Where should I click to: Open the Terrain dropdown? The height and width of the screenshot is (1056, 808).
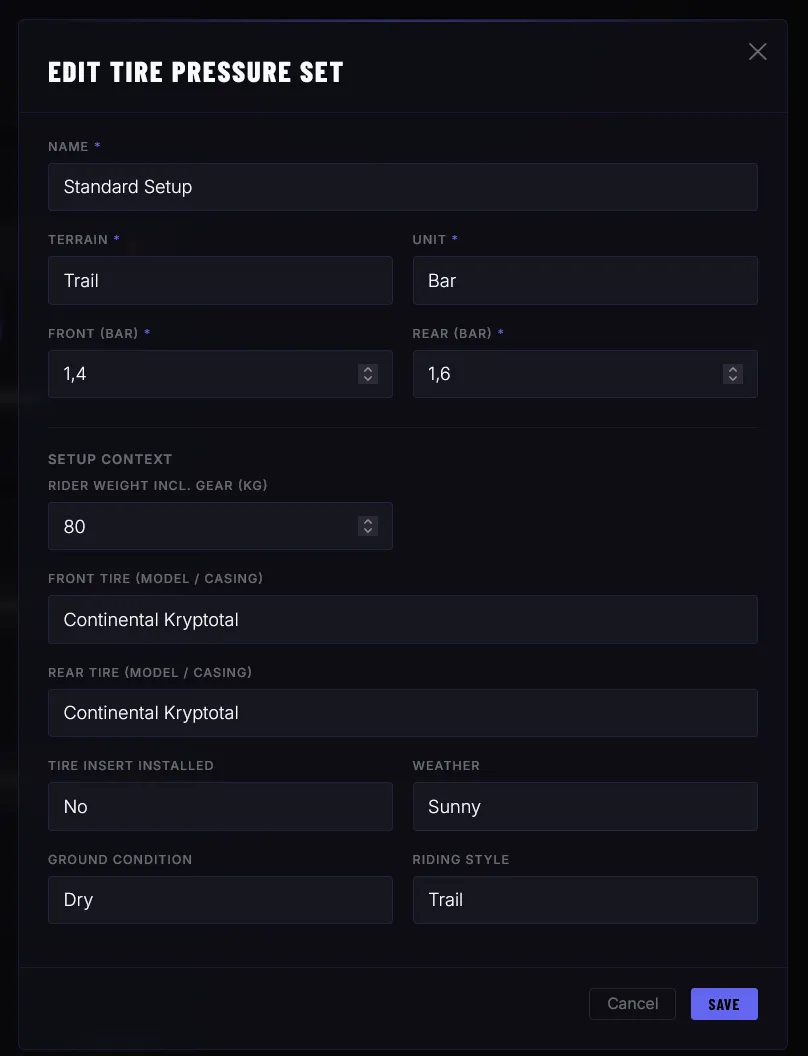point(220,281)
